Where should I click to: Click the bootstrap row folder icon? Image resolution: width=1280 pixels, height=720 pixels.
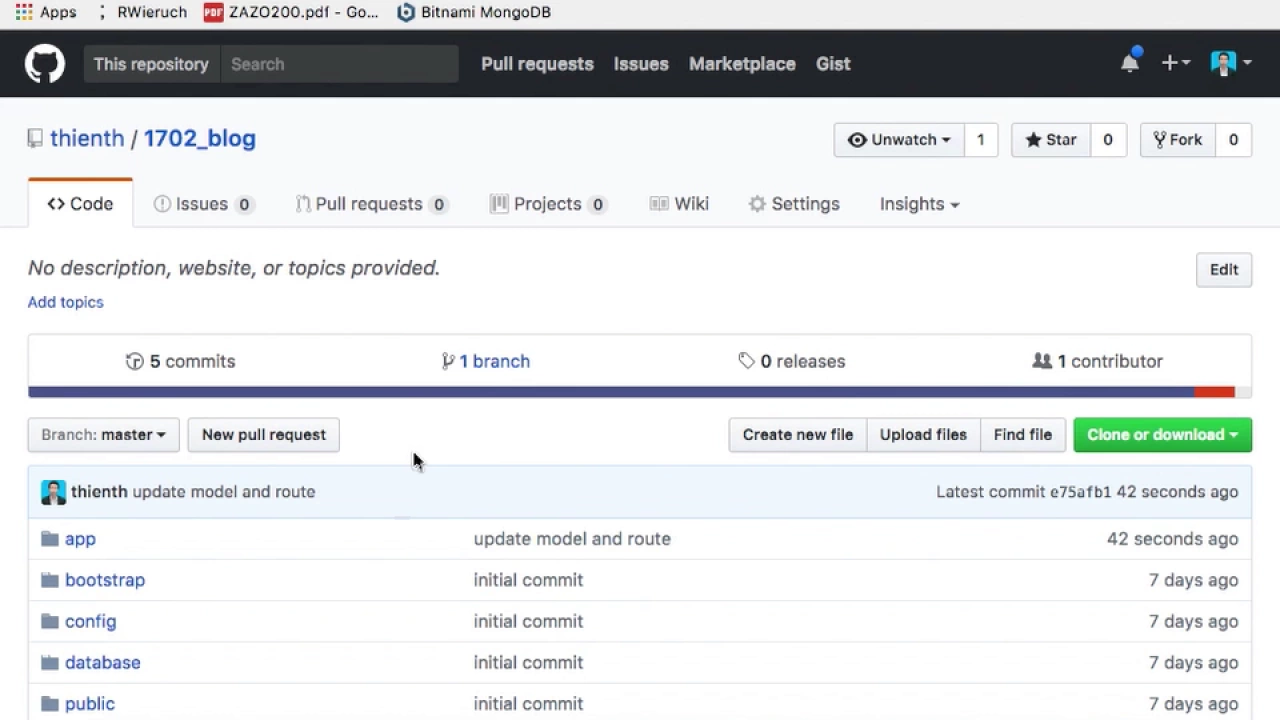click(x=50, y=580)
